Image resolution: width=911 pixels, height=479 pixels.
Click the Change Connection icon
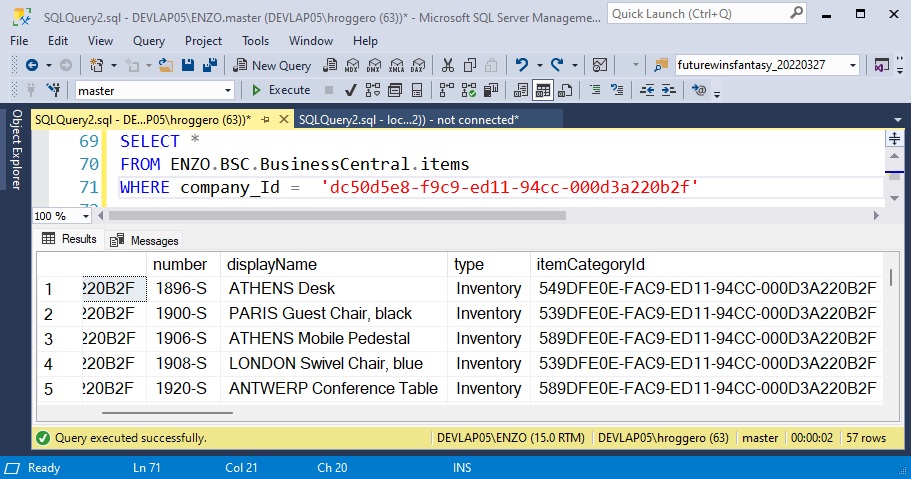[x=53, y=90]
